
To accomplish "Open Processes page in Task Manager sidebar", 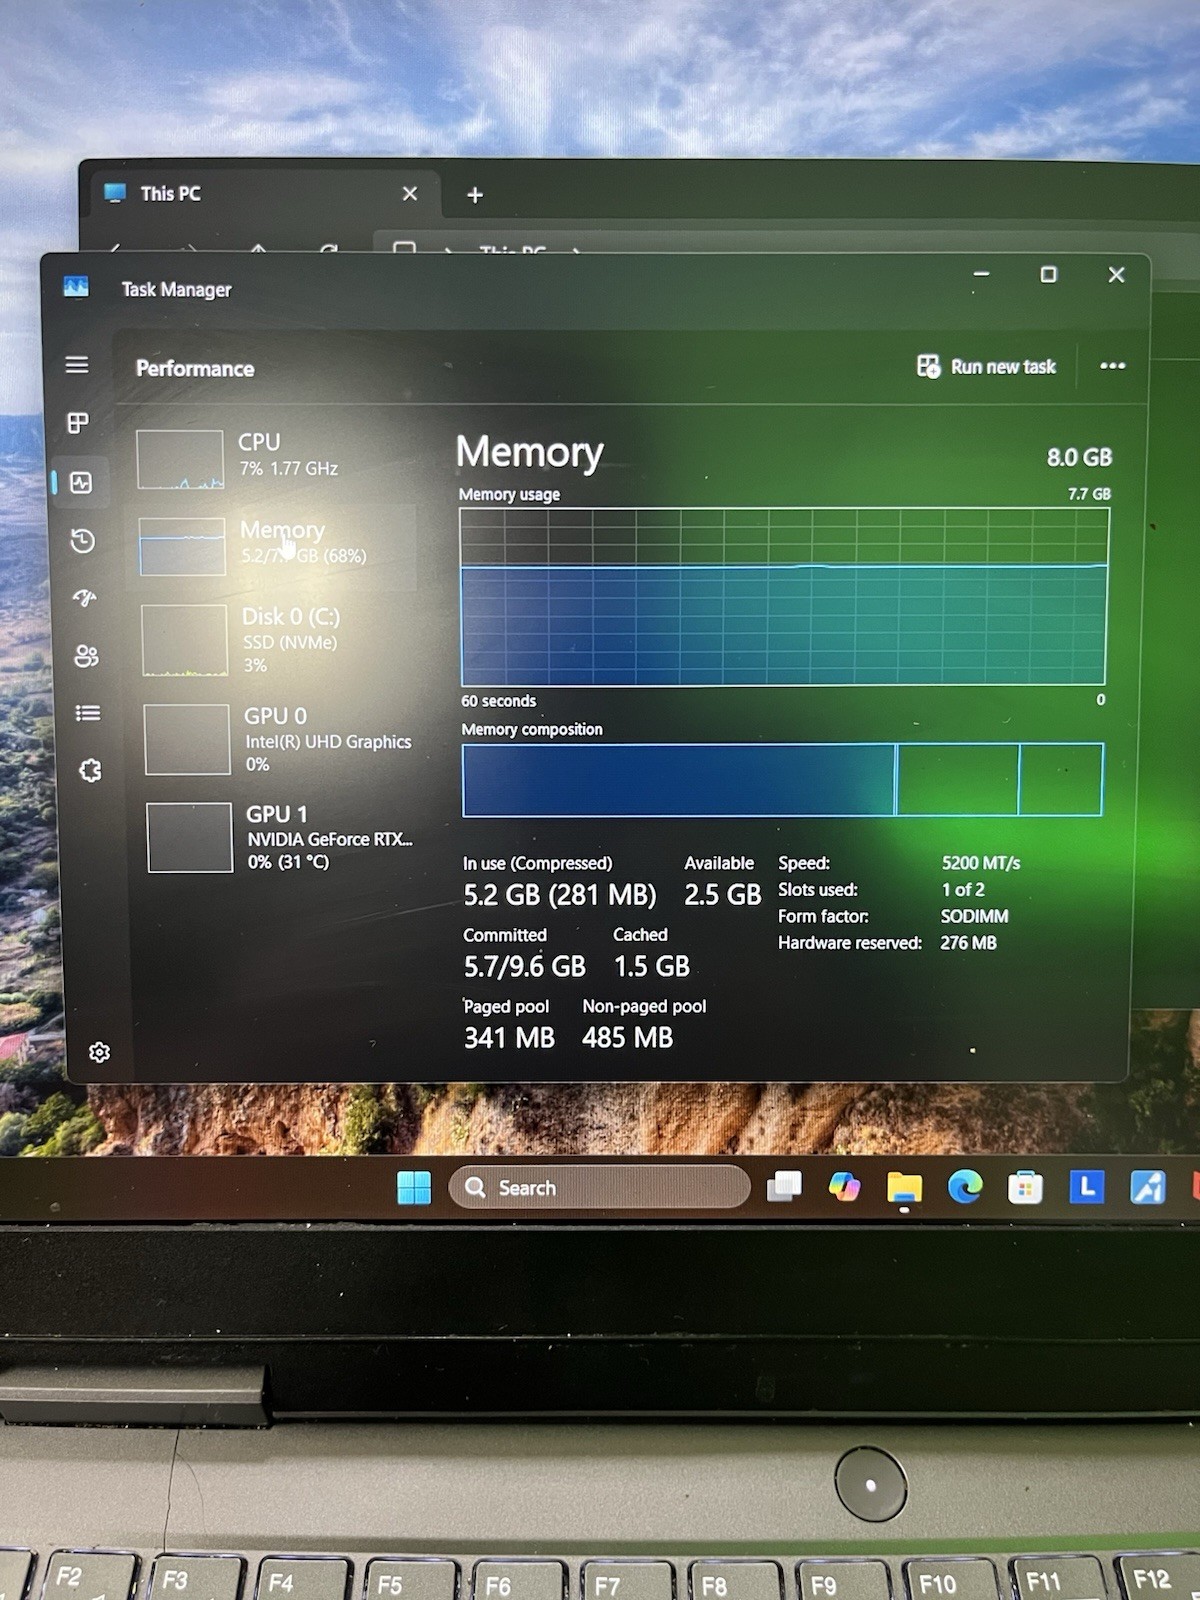I will click(x=78, y=423).
